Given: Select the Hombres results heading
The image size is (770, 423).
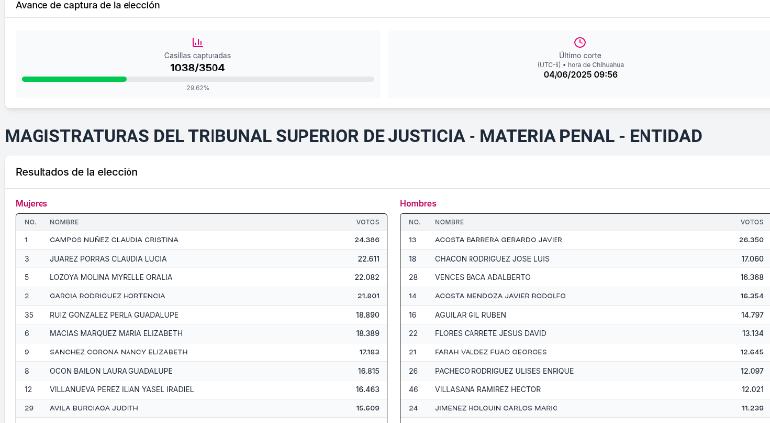Looking at the screenshot, I should click(418, 203).
